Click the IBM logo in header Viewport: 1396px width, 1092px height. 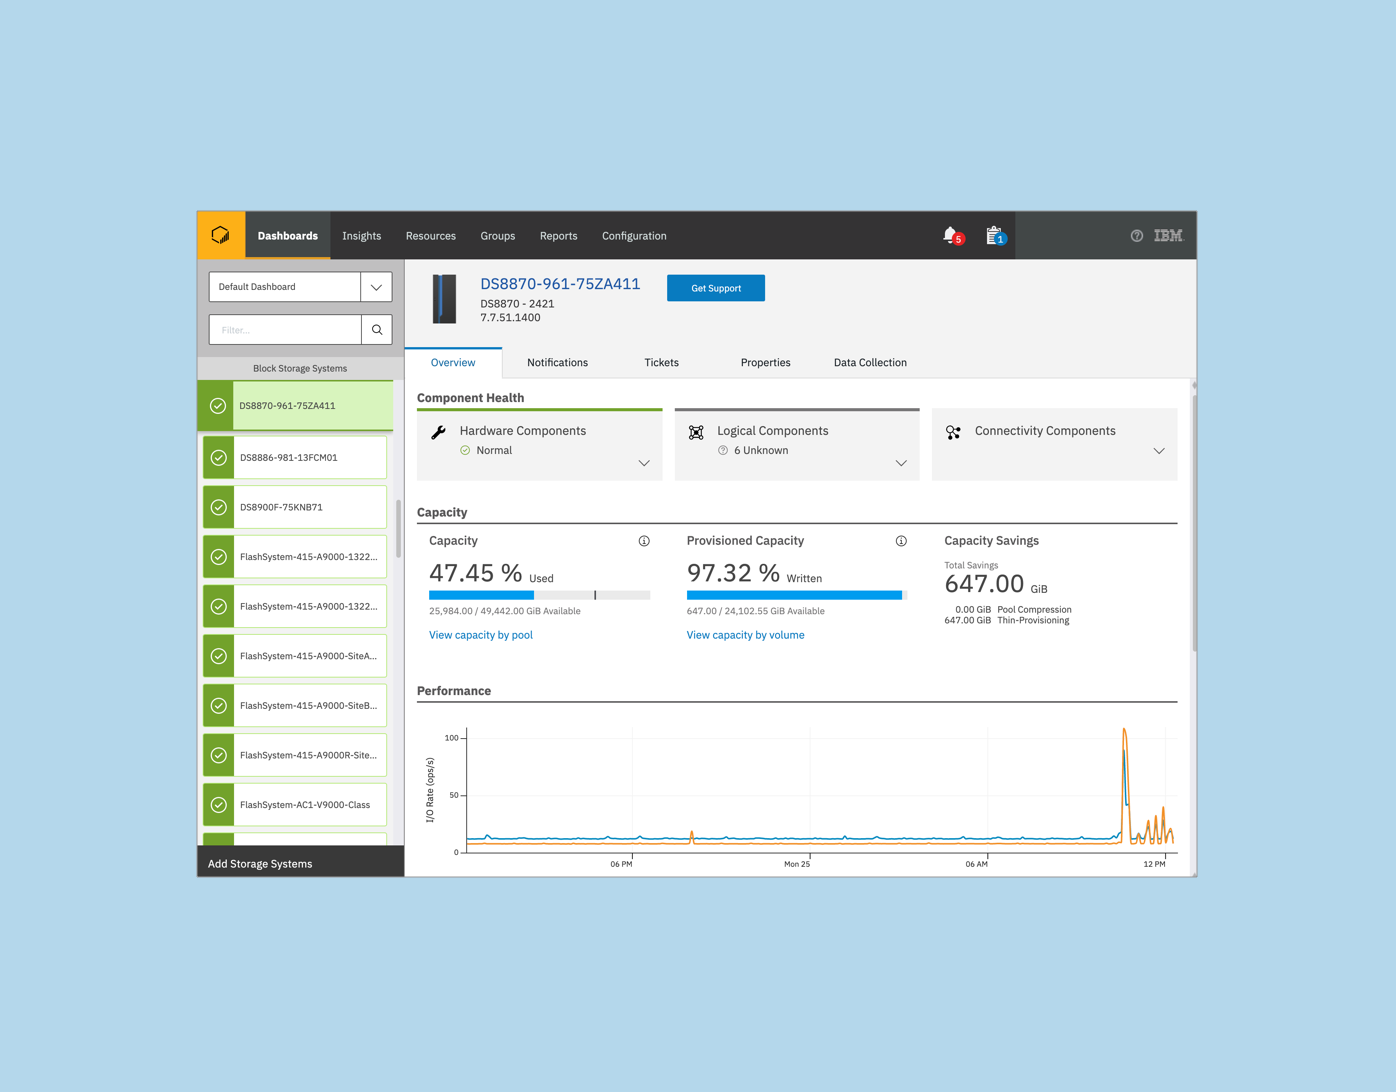click(1168, 236)
